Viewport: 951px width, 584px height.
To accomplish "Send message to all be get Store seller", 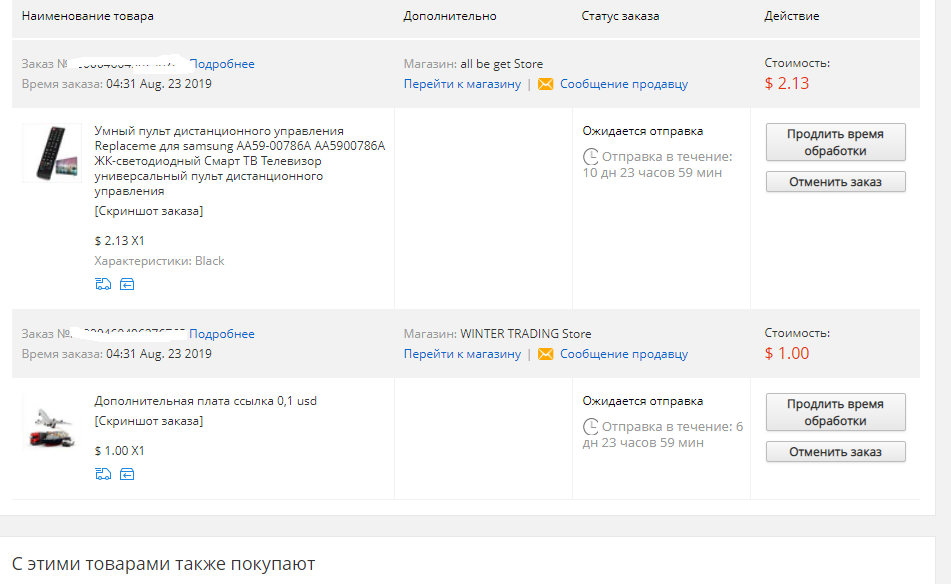I will (x=623, y=84).
